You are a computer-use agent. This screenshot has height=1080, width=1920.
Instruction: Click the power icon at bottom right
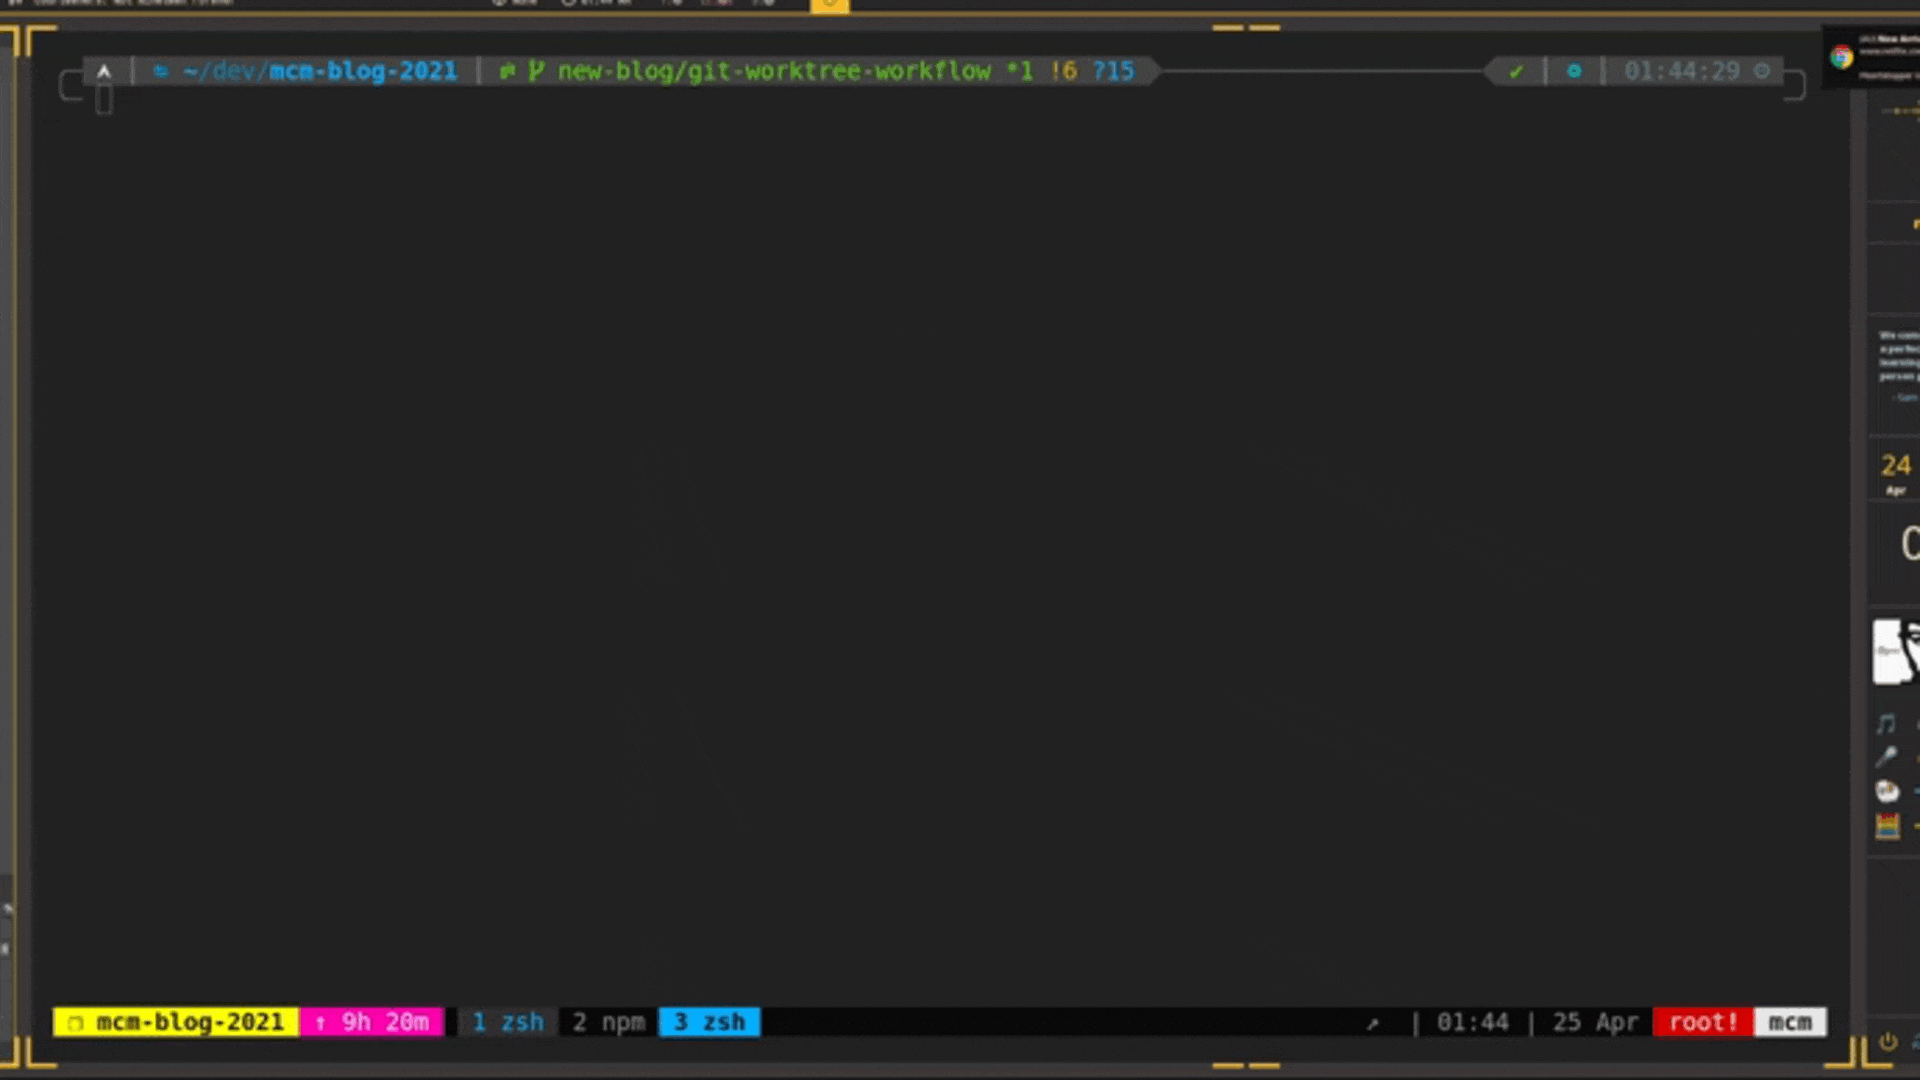pos(1887,1042)
